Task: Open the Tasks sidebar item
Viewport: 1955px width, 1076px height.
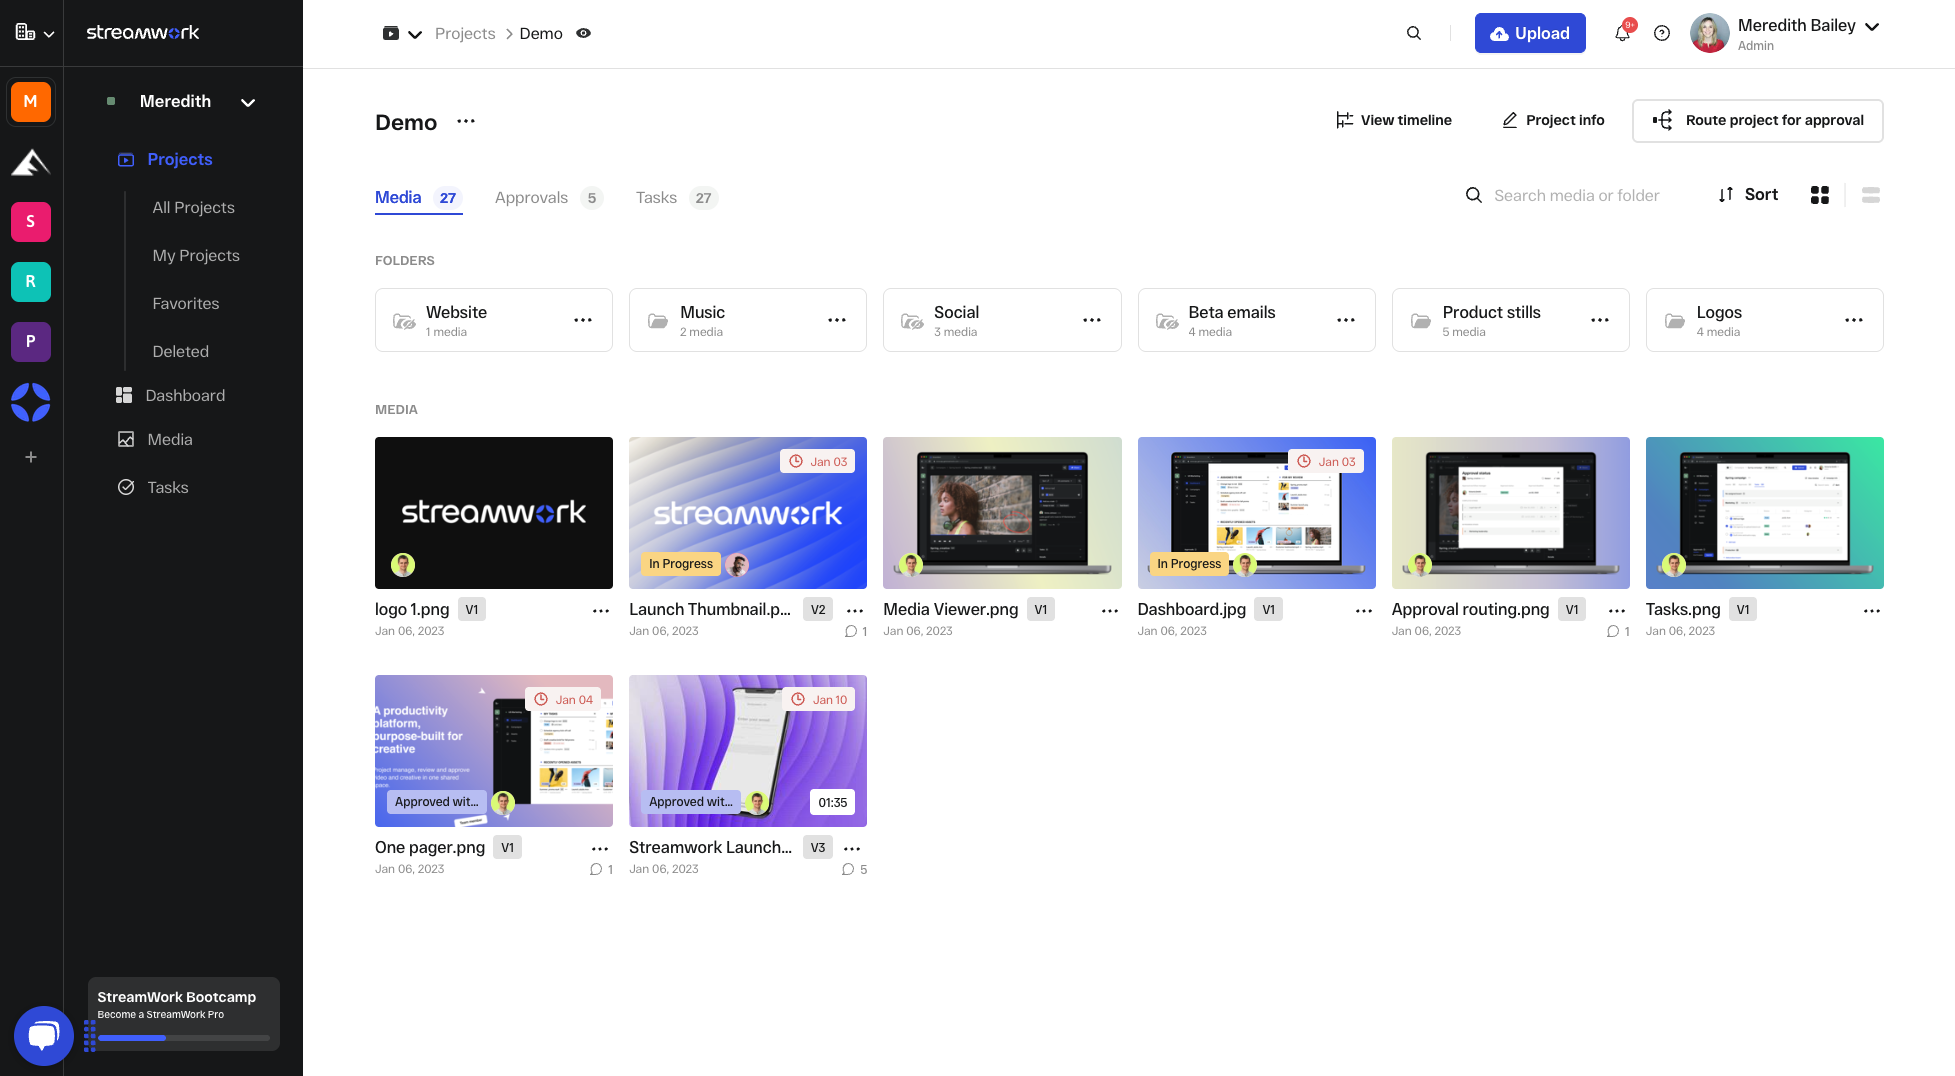Action: [154, 487]
